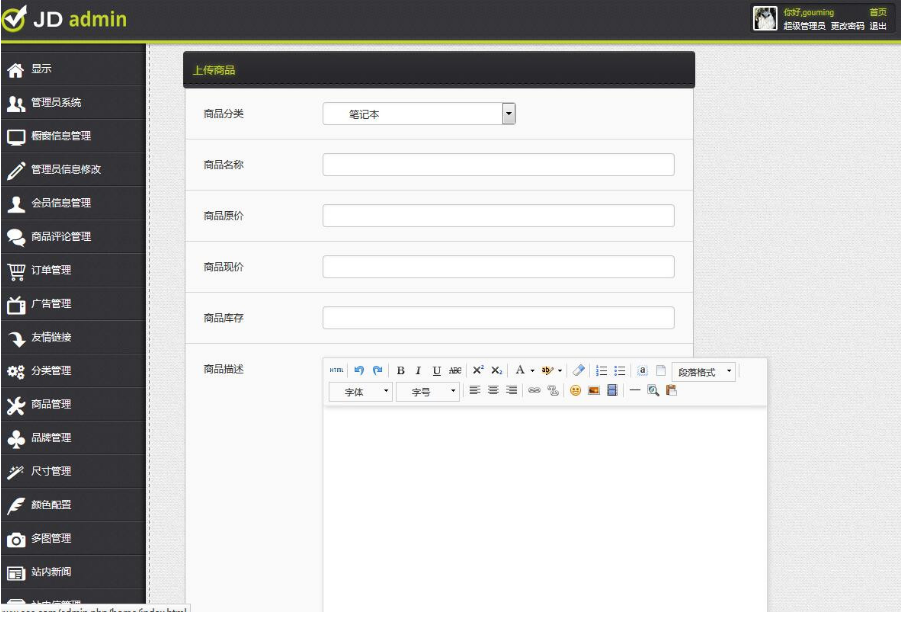The height and width of the screenshot is (623, 902).
Task: Open the 段落格式 paragraph format dropdown
Action: (x=704, y=372)
